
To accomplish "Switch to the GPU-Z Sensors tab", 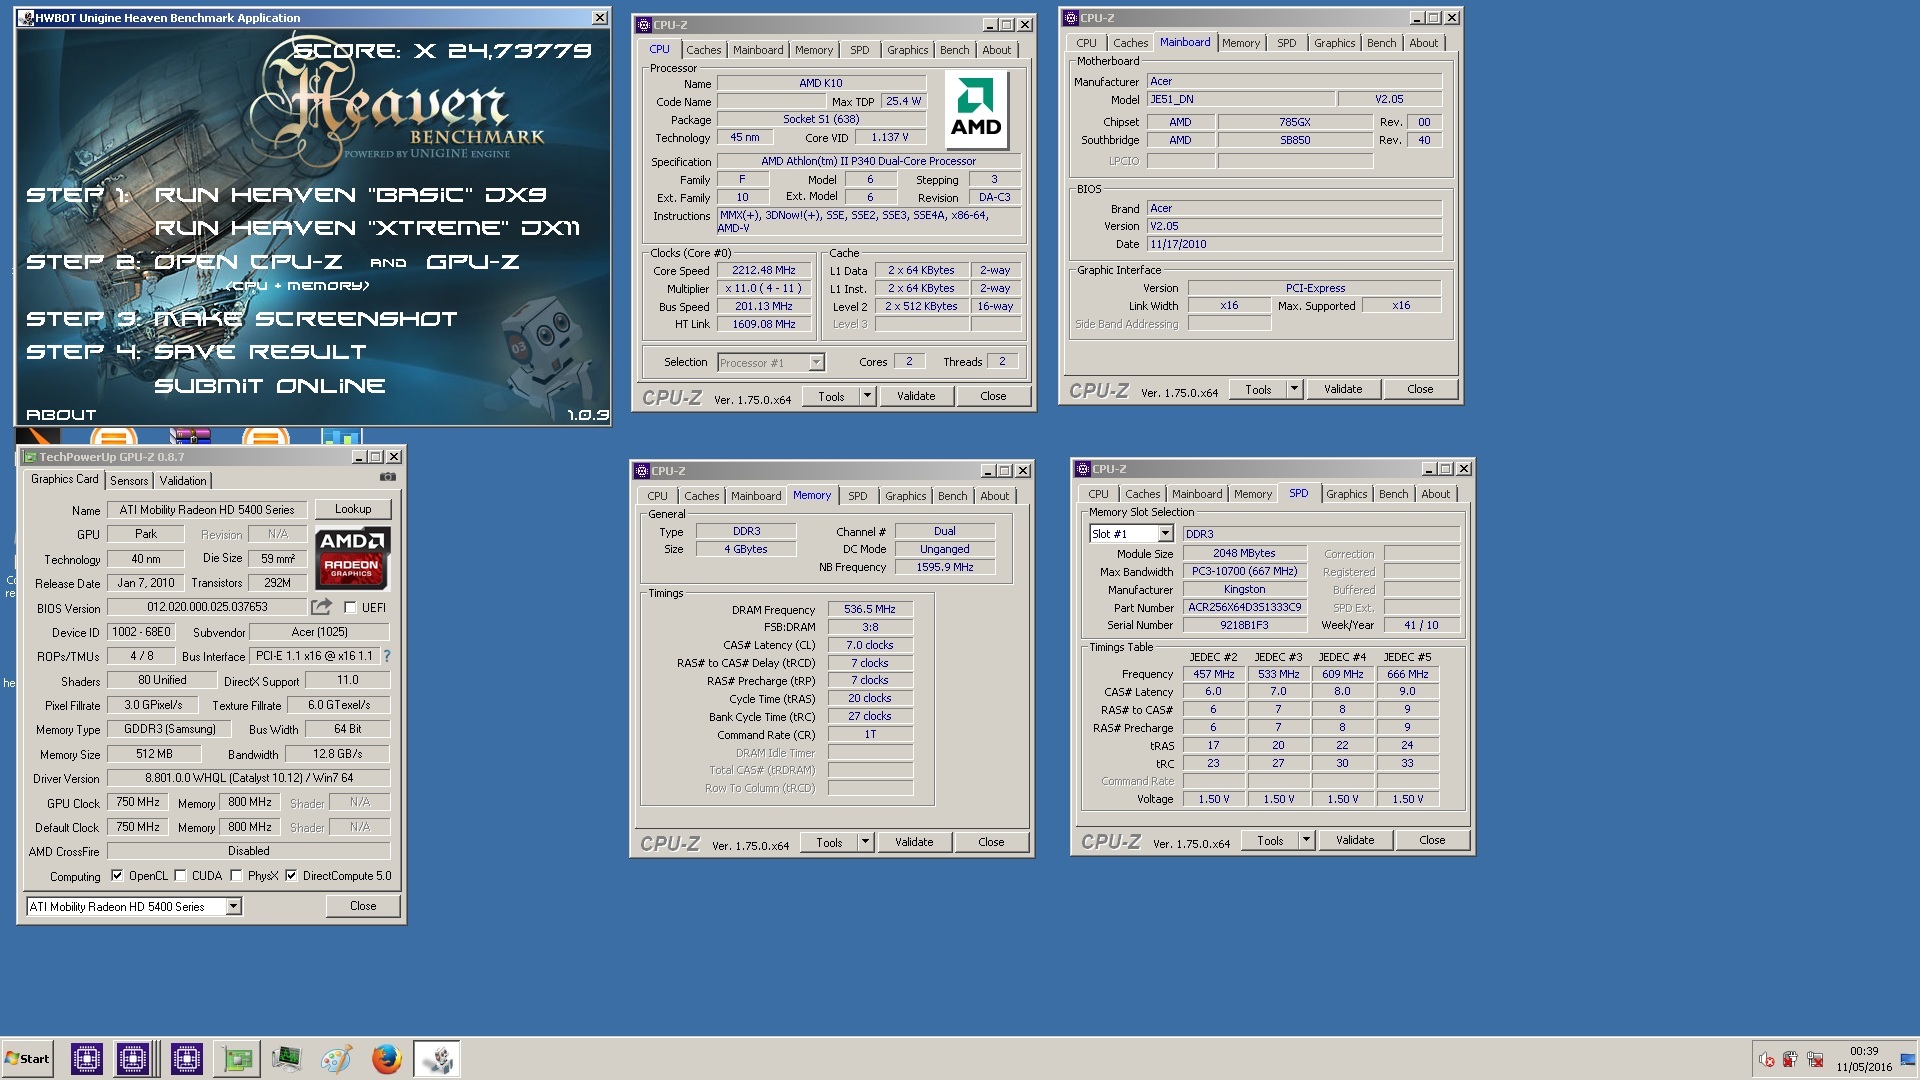I will pyautogui.click(x=129, y=481).
